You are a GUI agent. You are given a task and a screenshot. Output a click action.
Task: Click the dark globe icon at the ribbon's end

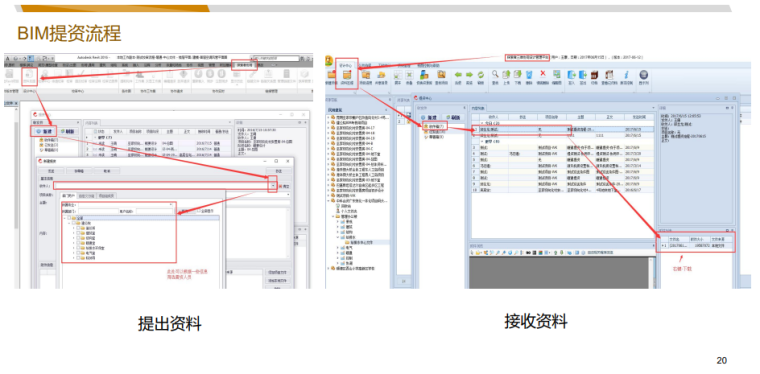(644, 75)
